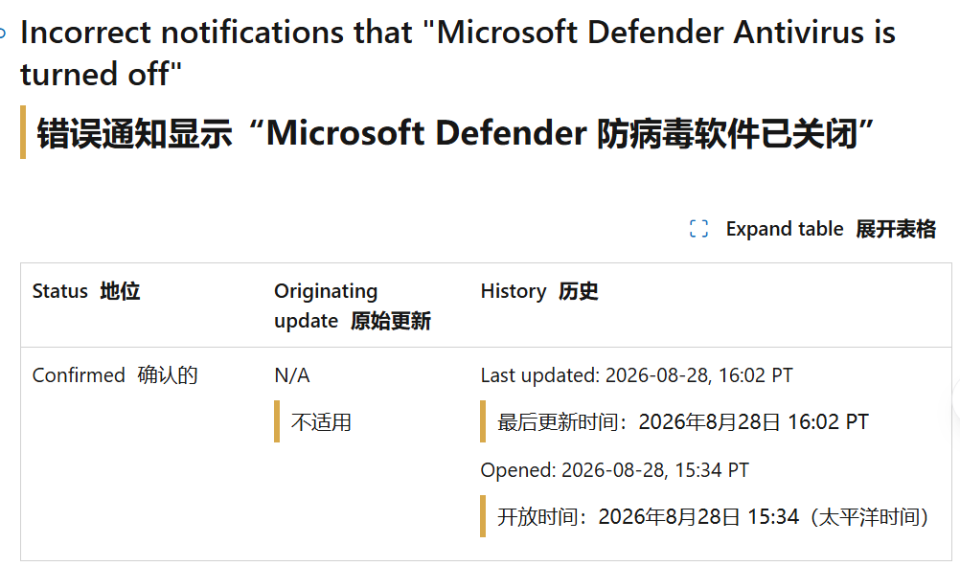The image size is (960, 566).
Task: Click the 地位 header translation
Action: click(120, 291)
